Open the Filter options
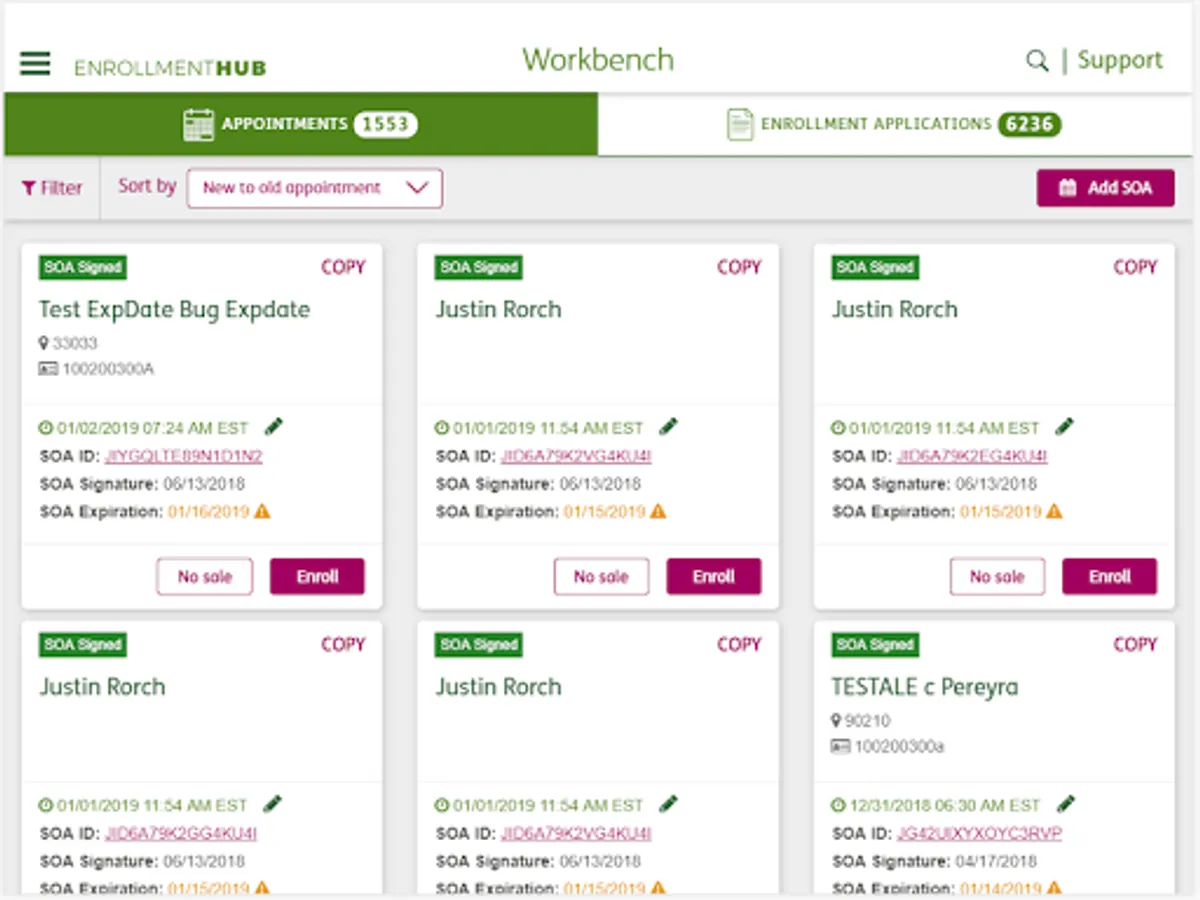This screenshot has height=900, width=1200. [x=53, y=188]
